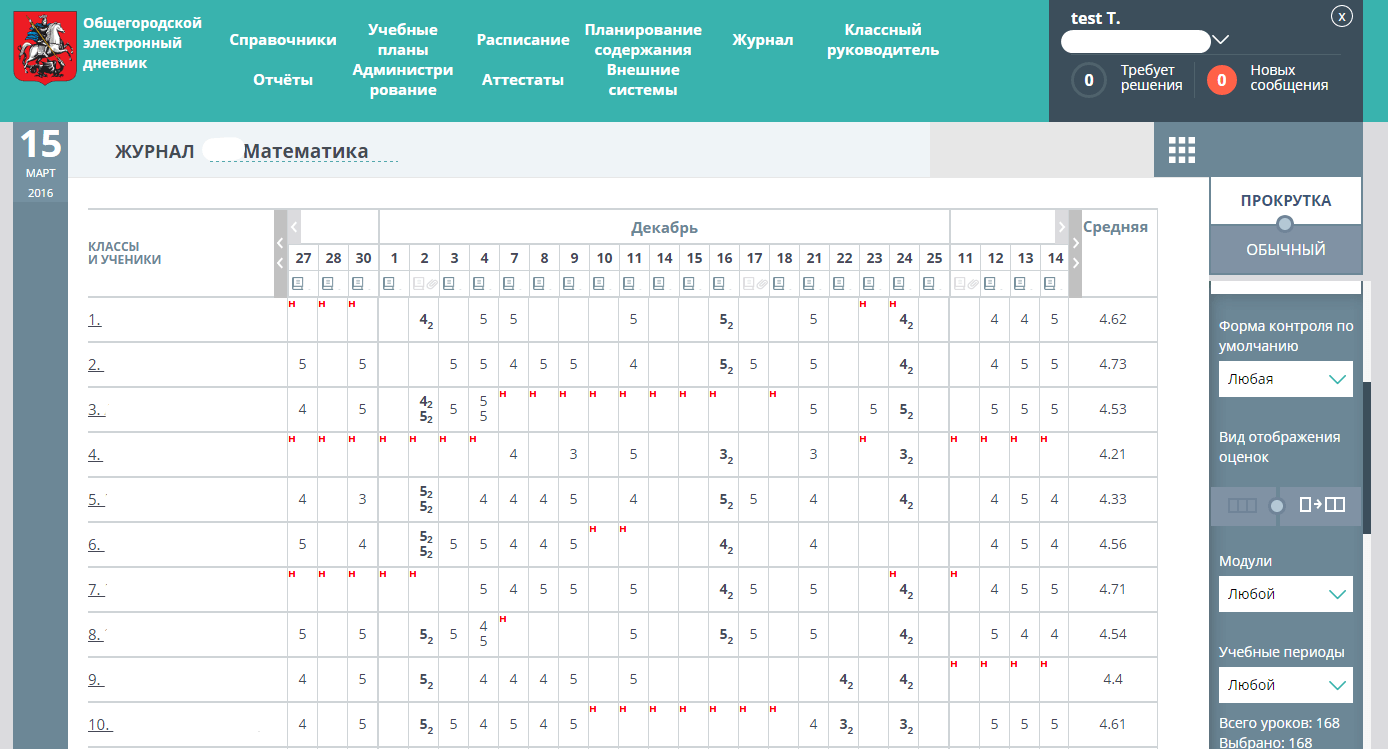Open lesson book icon under December 8

(x=539, y=284)
